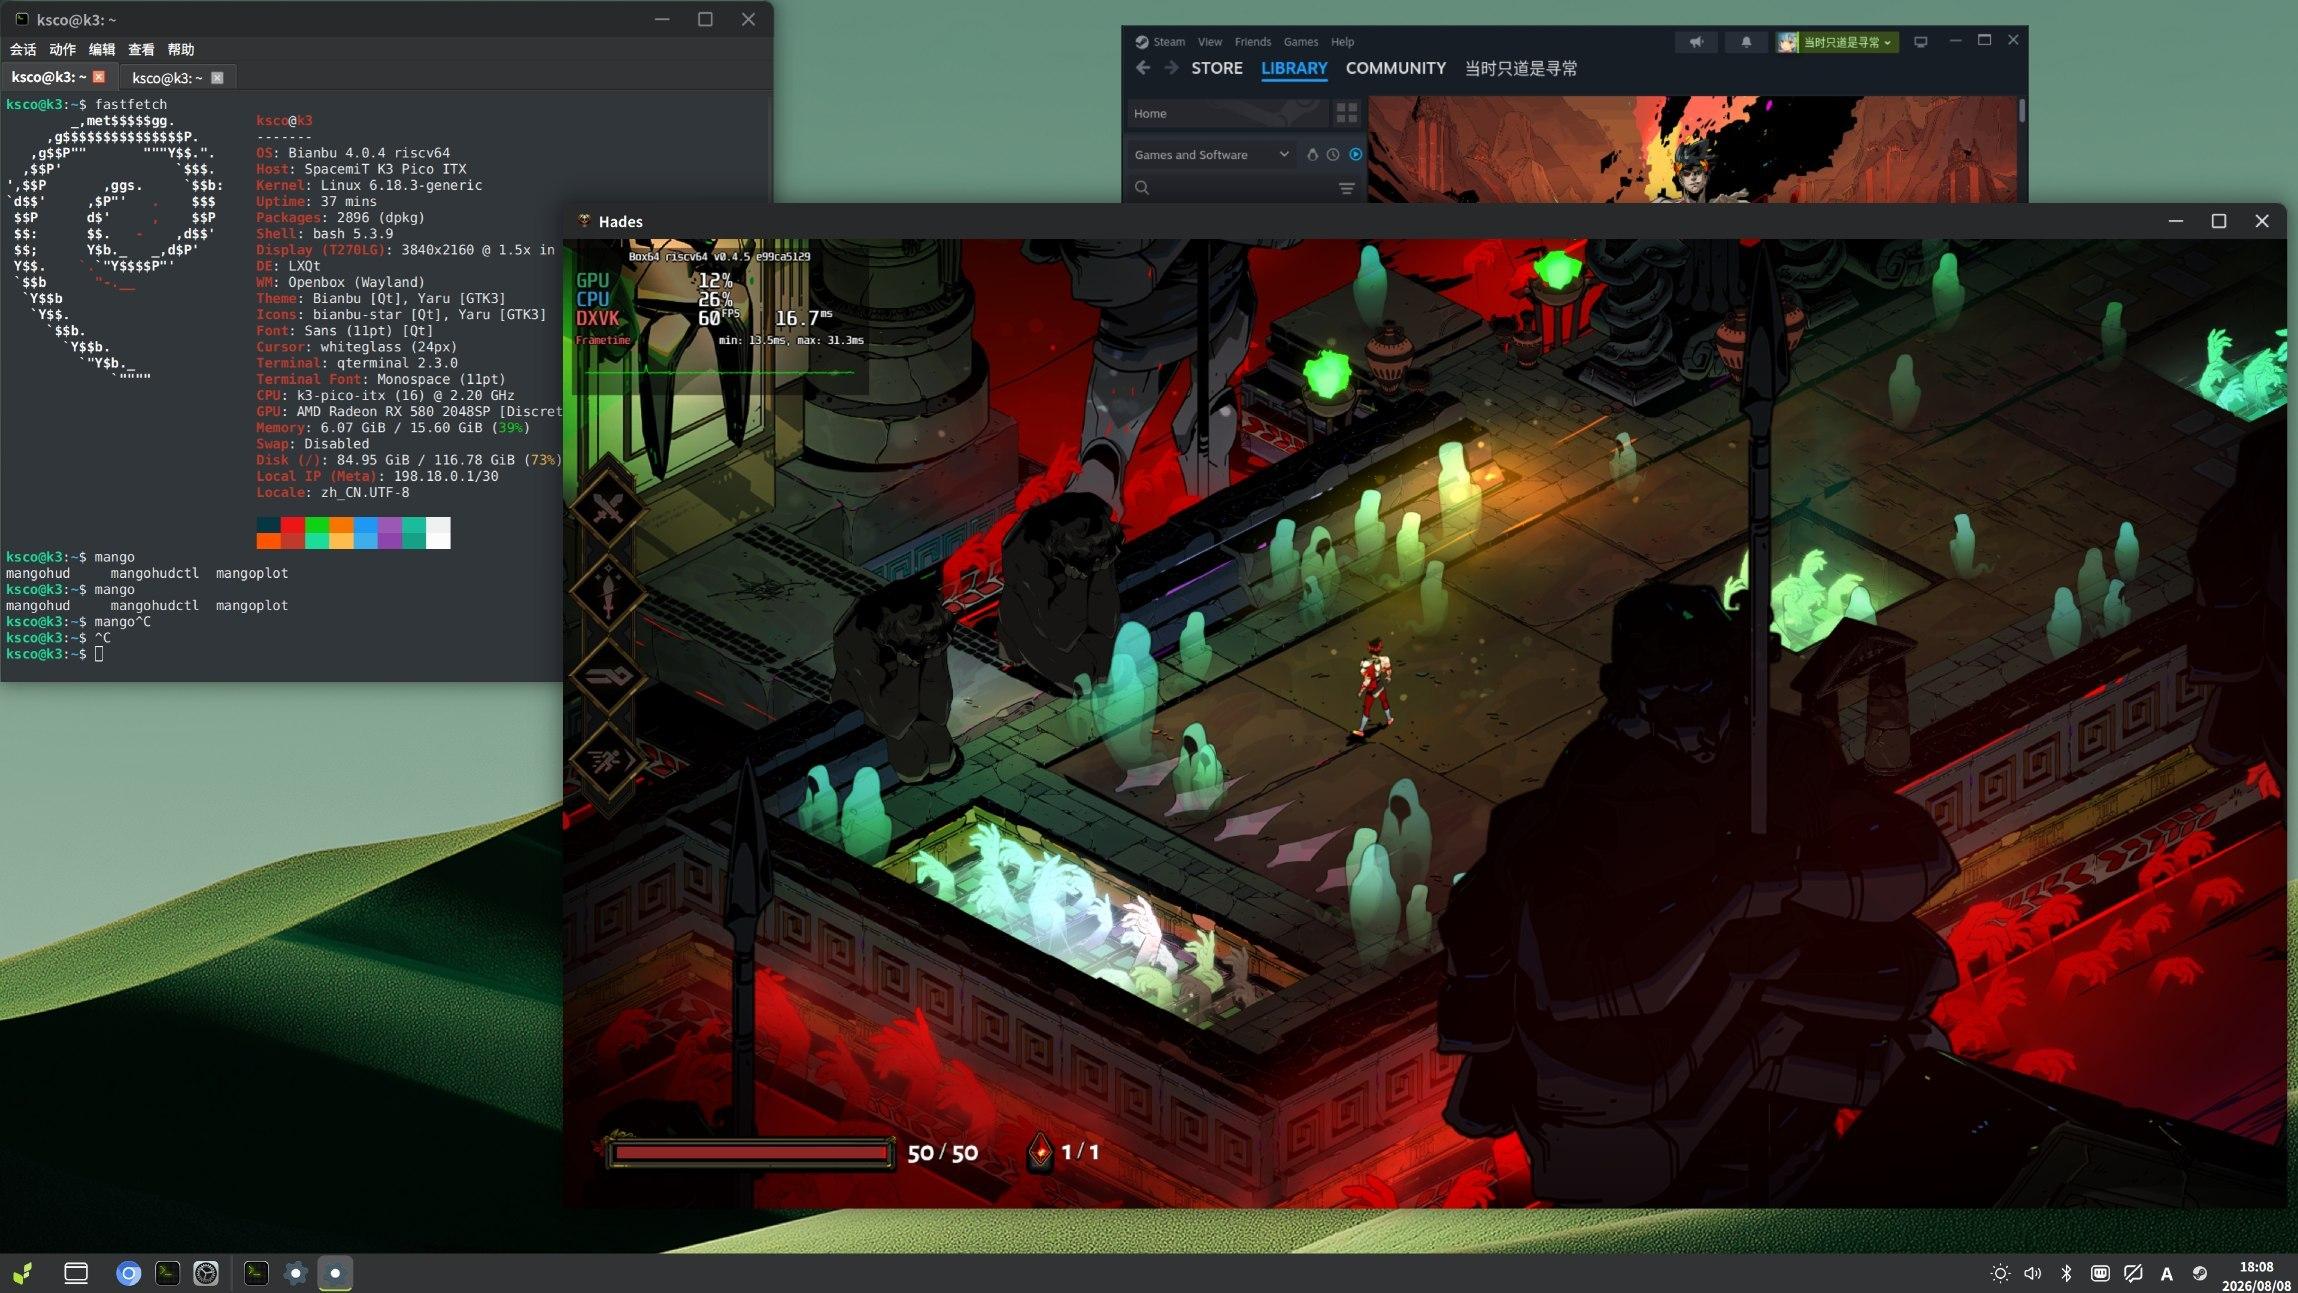
Task: Click the Steam tray icon
Action: point(2200,1273)
